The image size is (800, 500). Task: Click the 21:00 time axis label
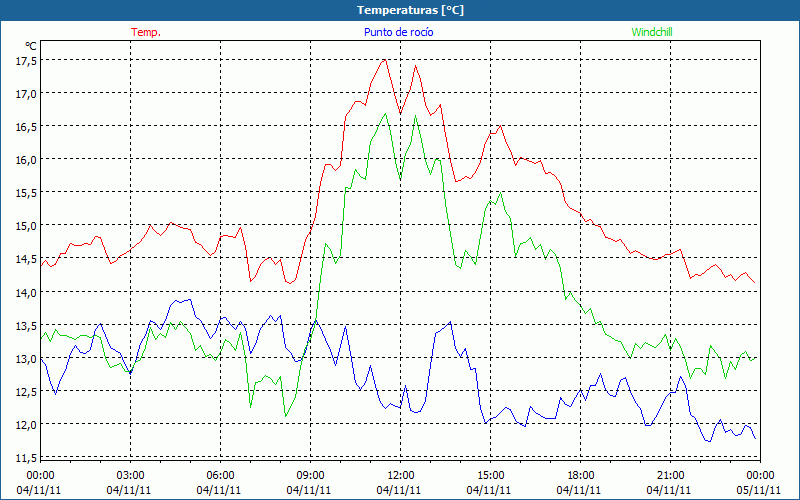[670, 476]
